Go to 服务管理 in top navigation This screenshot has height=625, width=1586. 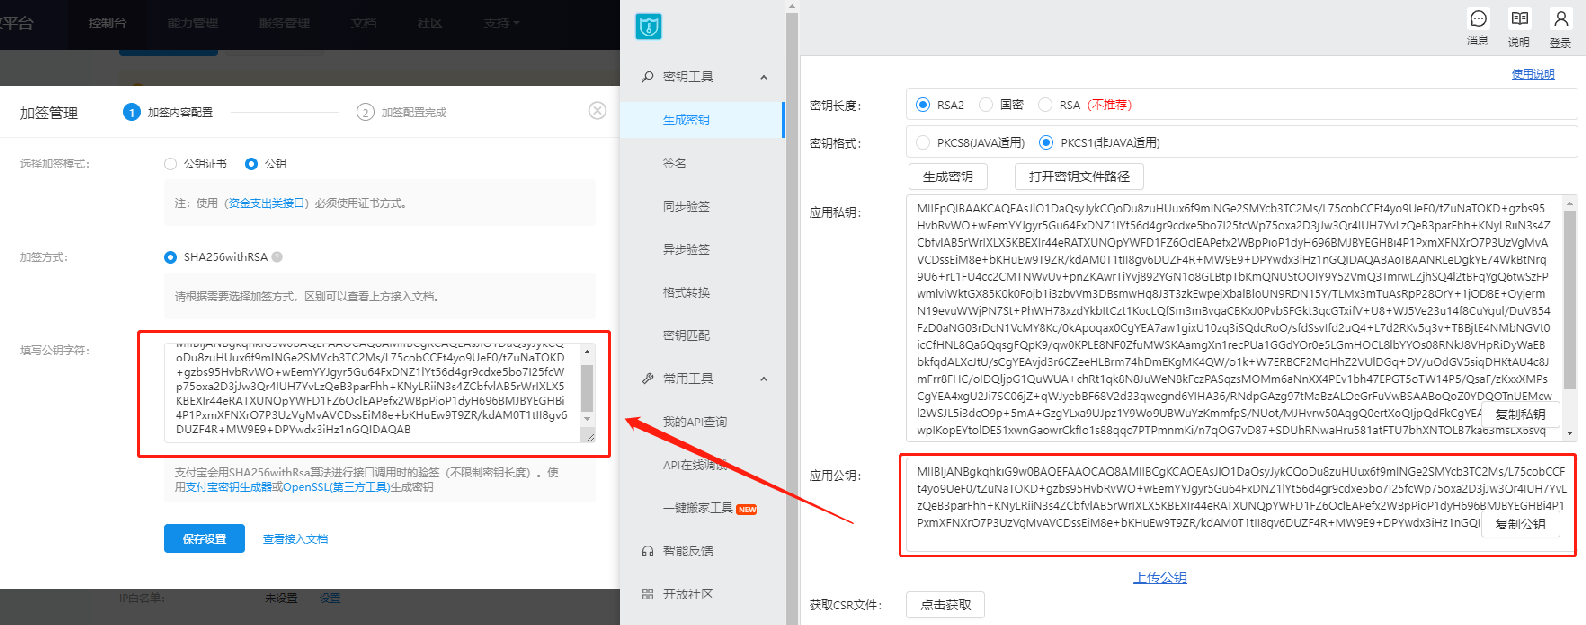pyautogui.click(x=284, y=23)
